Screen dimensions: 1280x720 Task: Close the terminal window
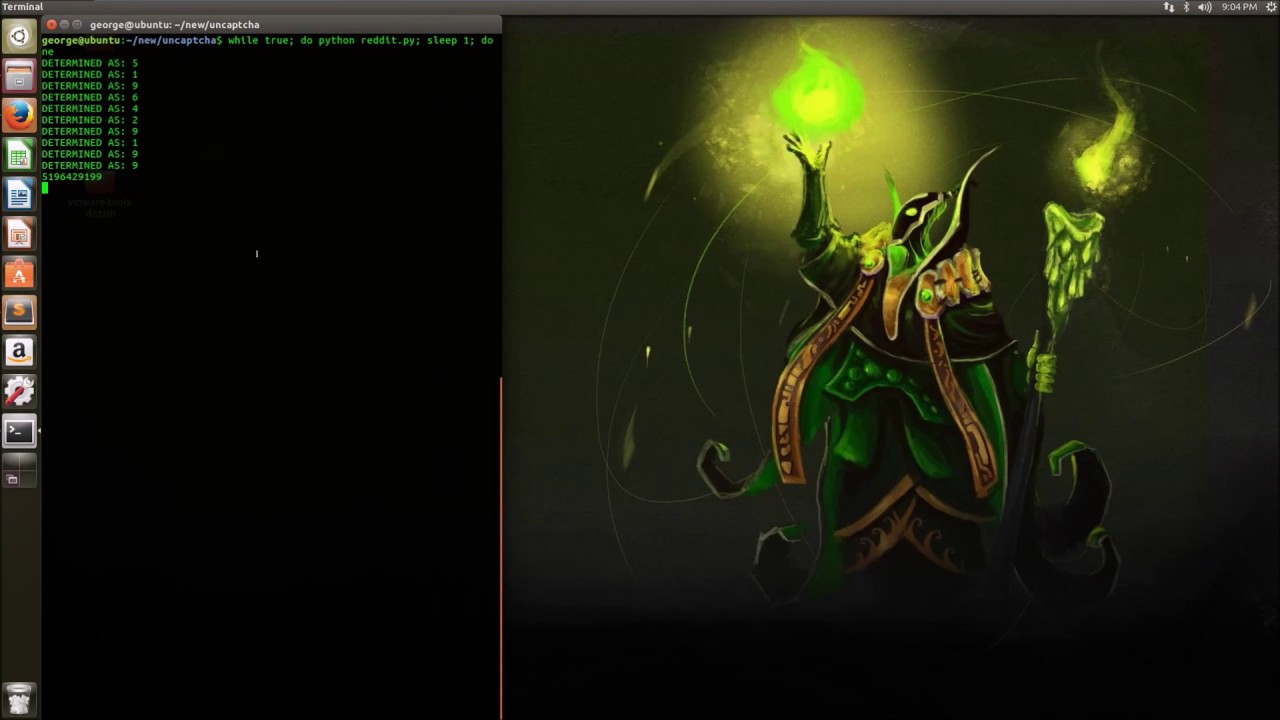[51, 24]
